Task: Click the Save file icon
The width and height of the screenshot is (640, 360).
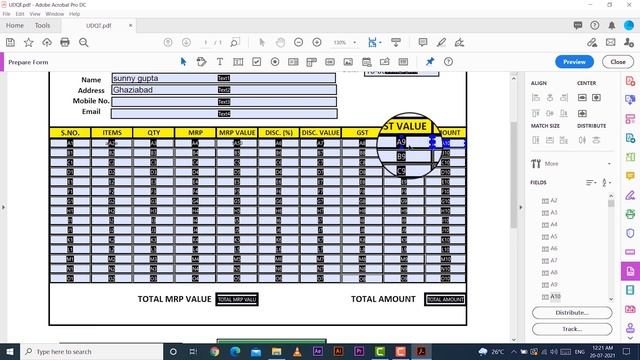Action: (x=10, y=42)
